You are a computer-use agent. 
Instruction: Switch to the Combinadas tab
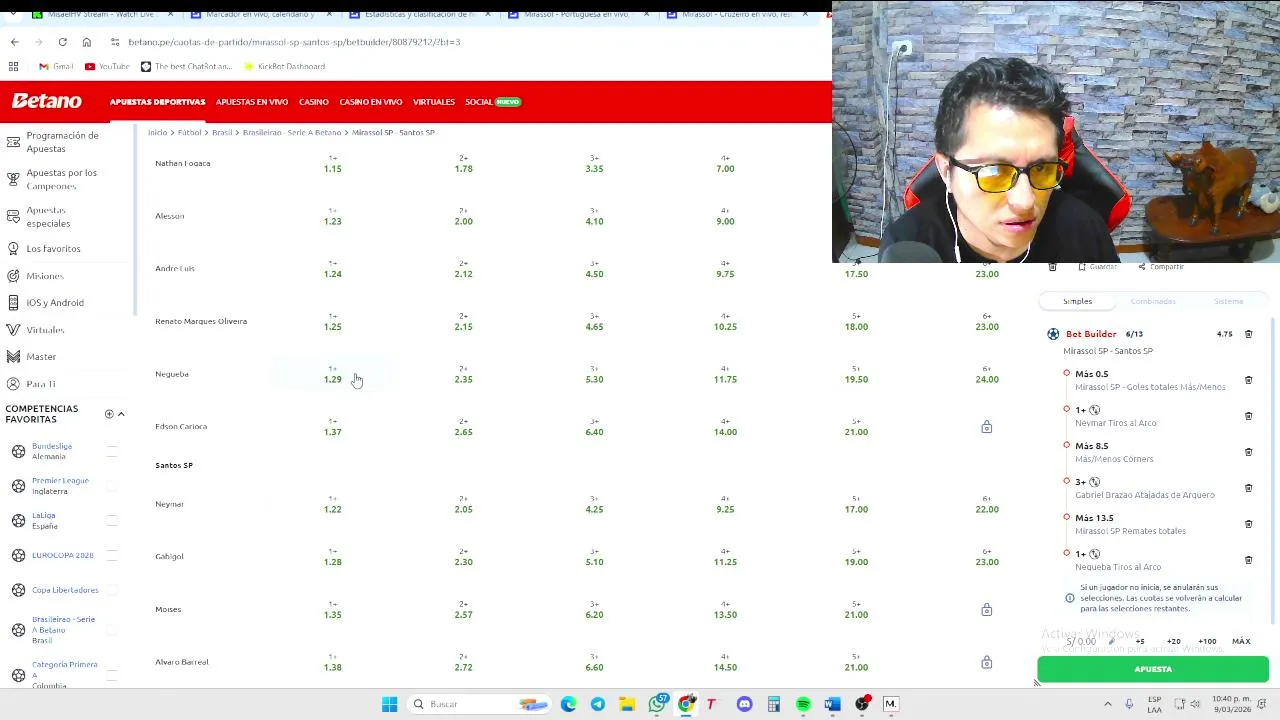click(x=1153, y=301)
